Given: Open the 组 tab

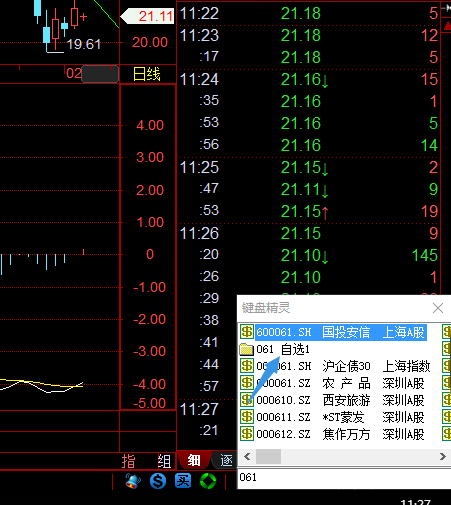Looking at the screenshot, I should tap(164, 461).
